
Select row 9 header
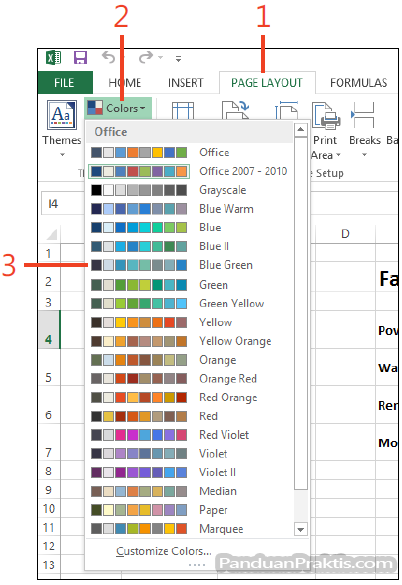click(x=49, y=489)
